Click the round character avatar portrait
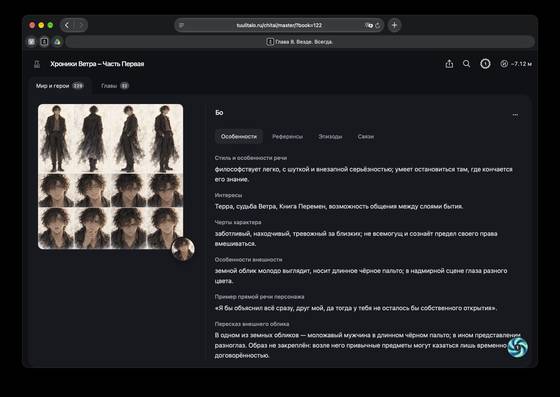This screenshot has width=560, height=397. point(183,249)
